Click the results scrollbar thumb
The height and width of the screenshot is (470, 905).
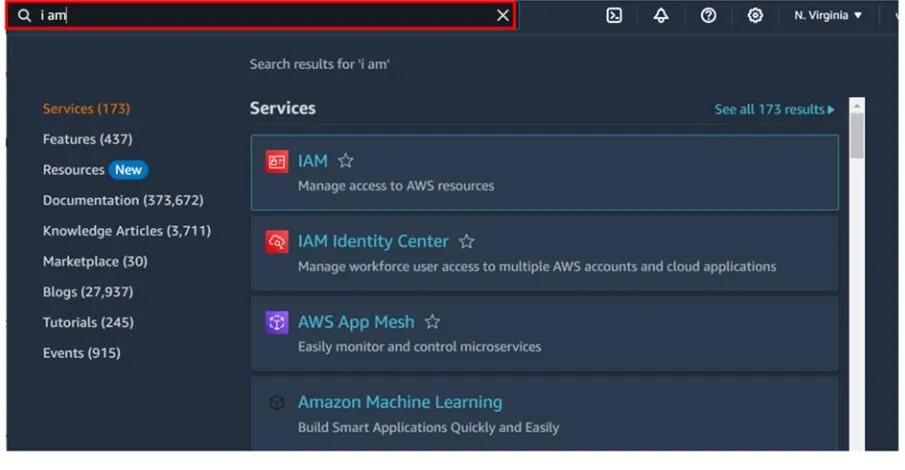pyautogui.click(x=857, y=136)
